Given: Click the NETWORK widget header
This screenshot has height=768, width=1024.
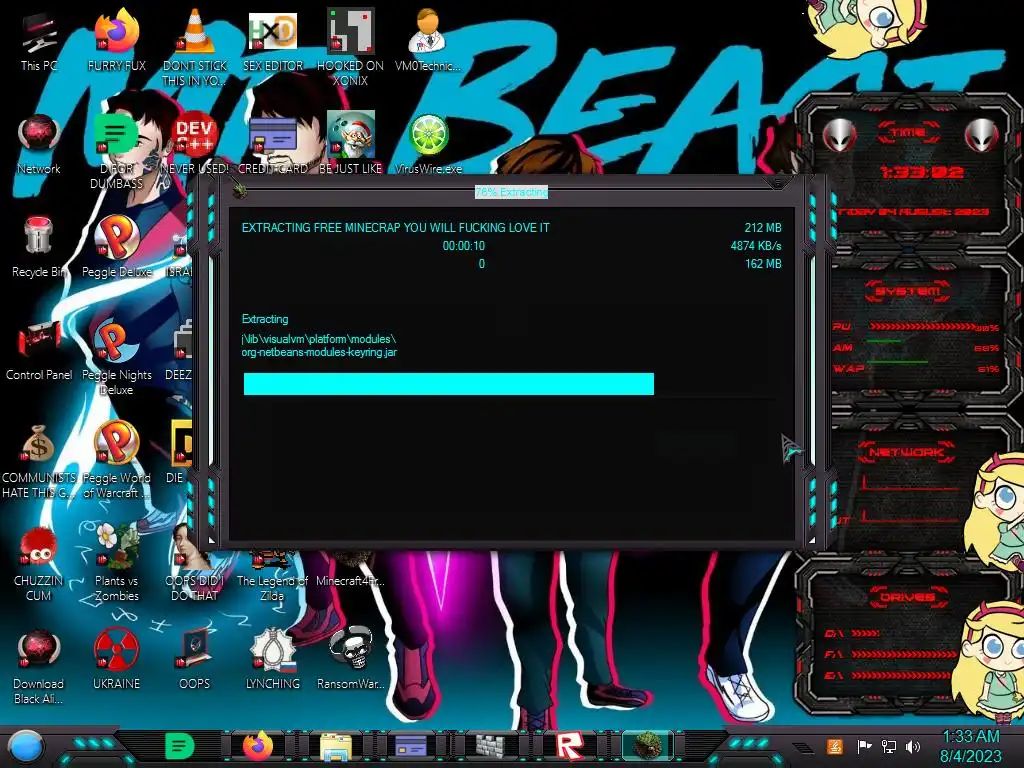Looking at the screenshot, I should click(906, 452).
